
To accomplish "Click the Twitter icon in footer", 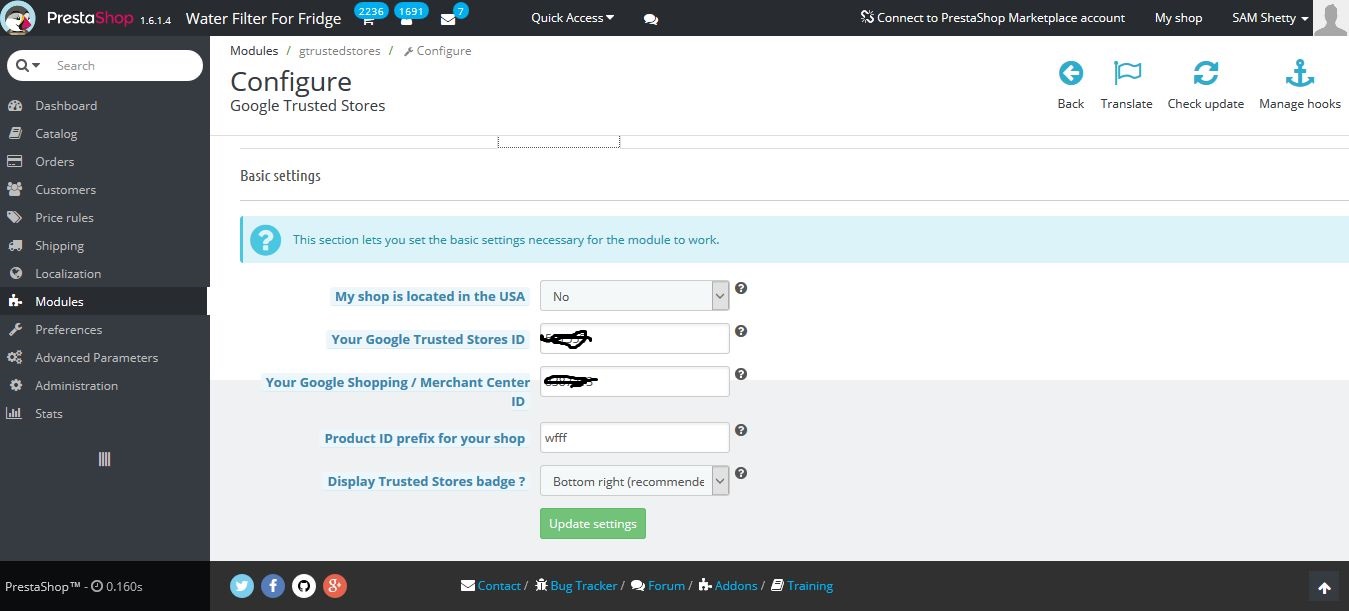I will [x=242, y=586].
